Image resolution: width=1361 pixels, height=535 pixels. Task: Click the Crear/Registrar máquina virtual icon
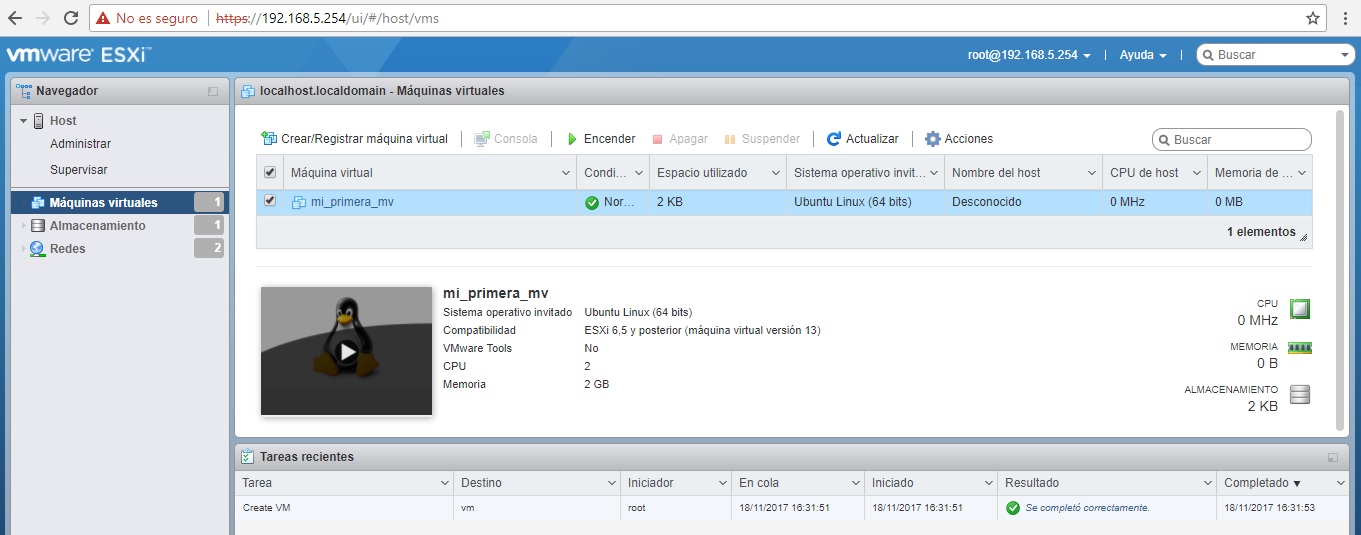[x=269, y=139]
